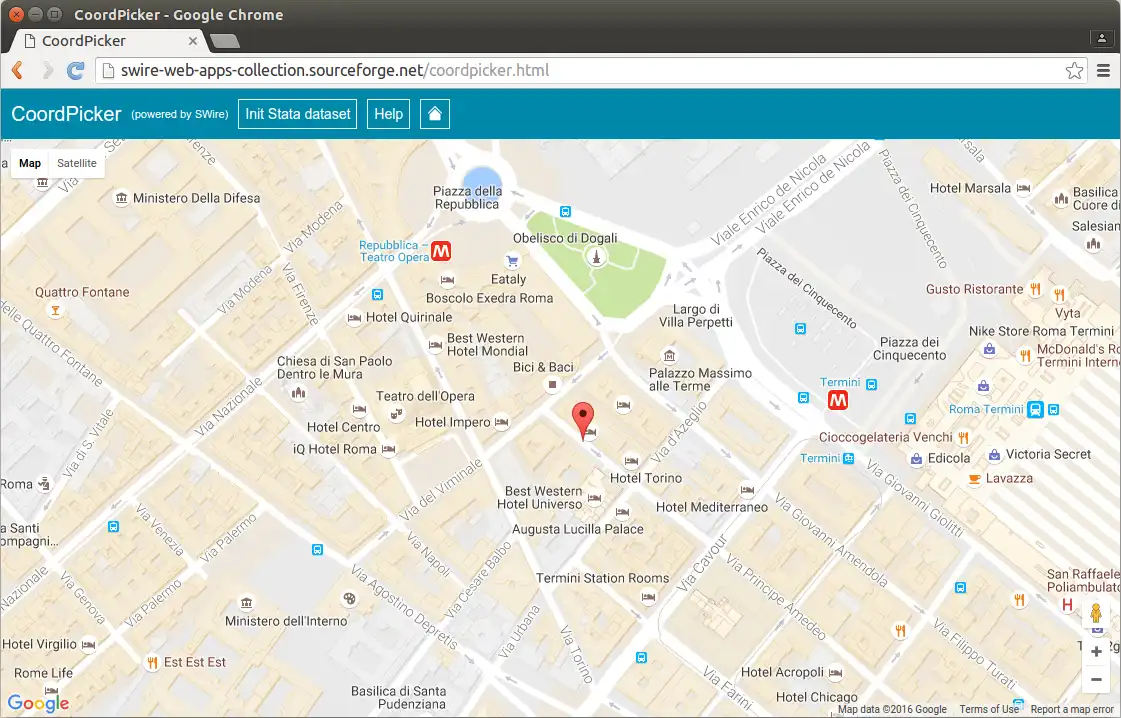Image resolution: width=1121 pixels, height=718 pixels.
Task: Go back to previous page
Action: [x=17, y=71]
